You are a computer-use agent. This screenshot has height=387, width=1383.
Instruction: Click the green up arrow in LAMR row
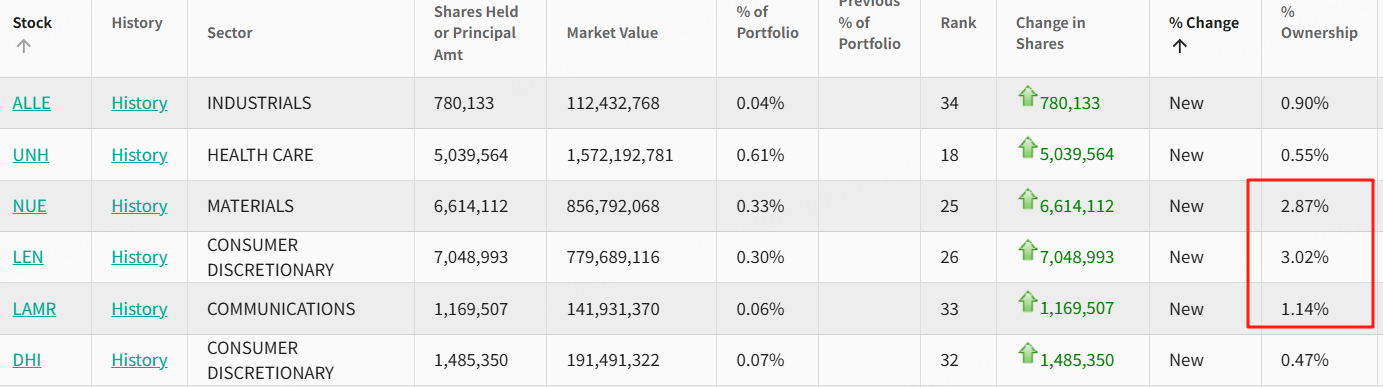[1027, 303]
